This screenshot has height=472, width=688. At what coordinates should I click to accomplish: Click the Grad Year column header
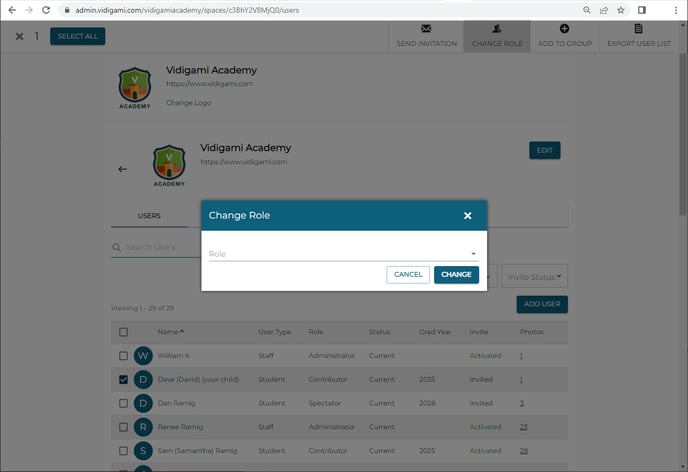[435, 332]
